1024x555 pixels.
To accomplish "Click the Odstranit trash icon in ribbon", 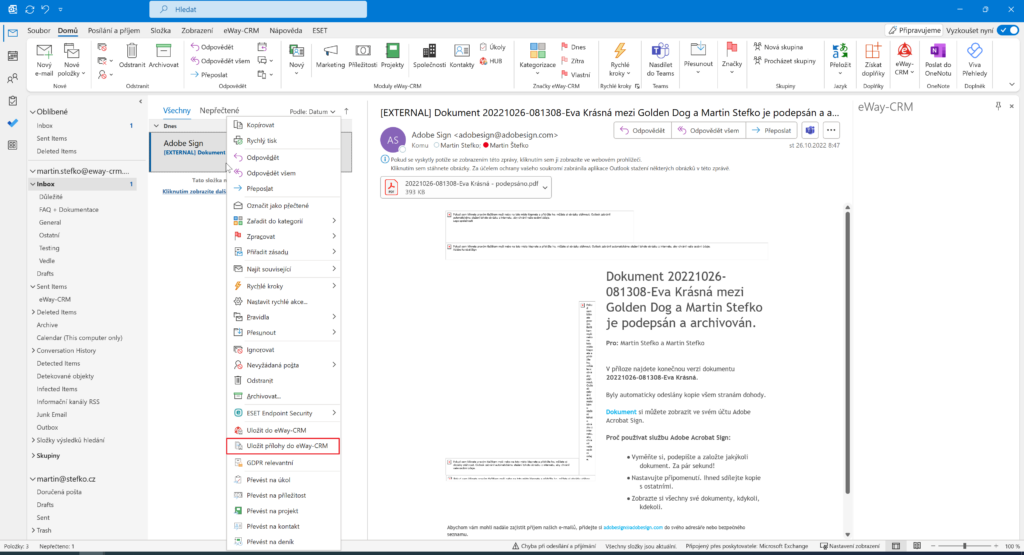I will pos(132,51).
